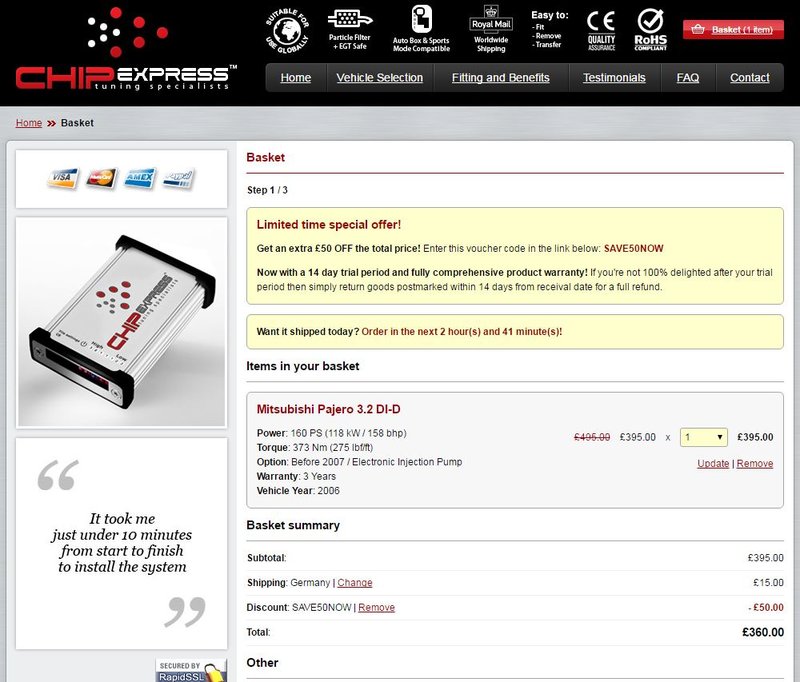This screenshot has width=800, height=682.
Task: View the Testimonials page
Action: pos(614,78)
